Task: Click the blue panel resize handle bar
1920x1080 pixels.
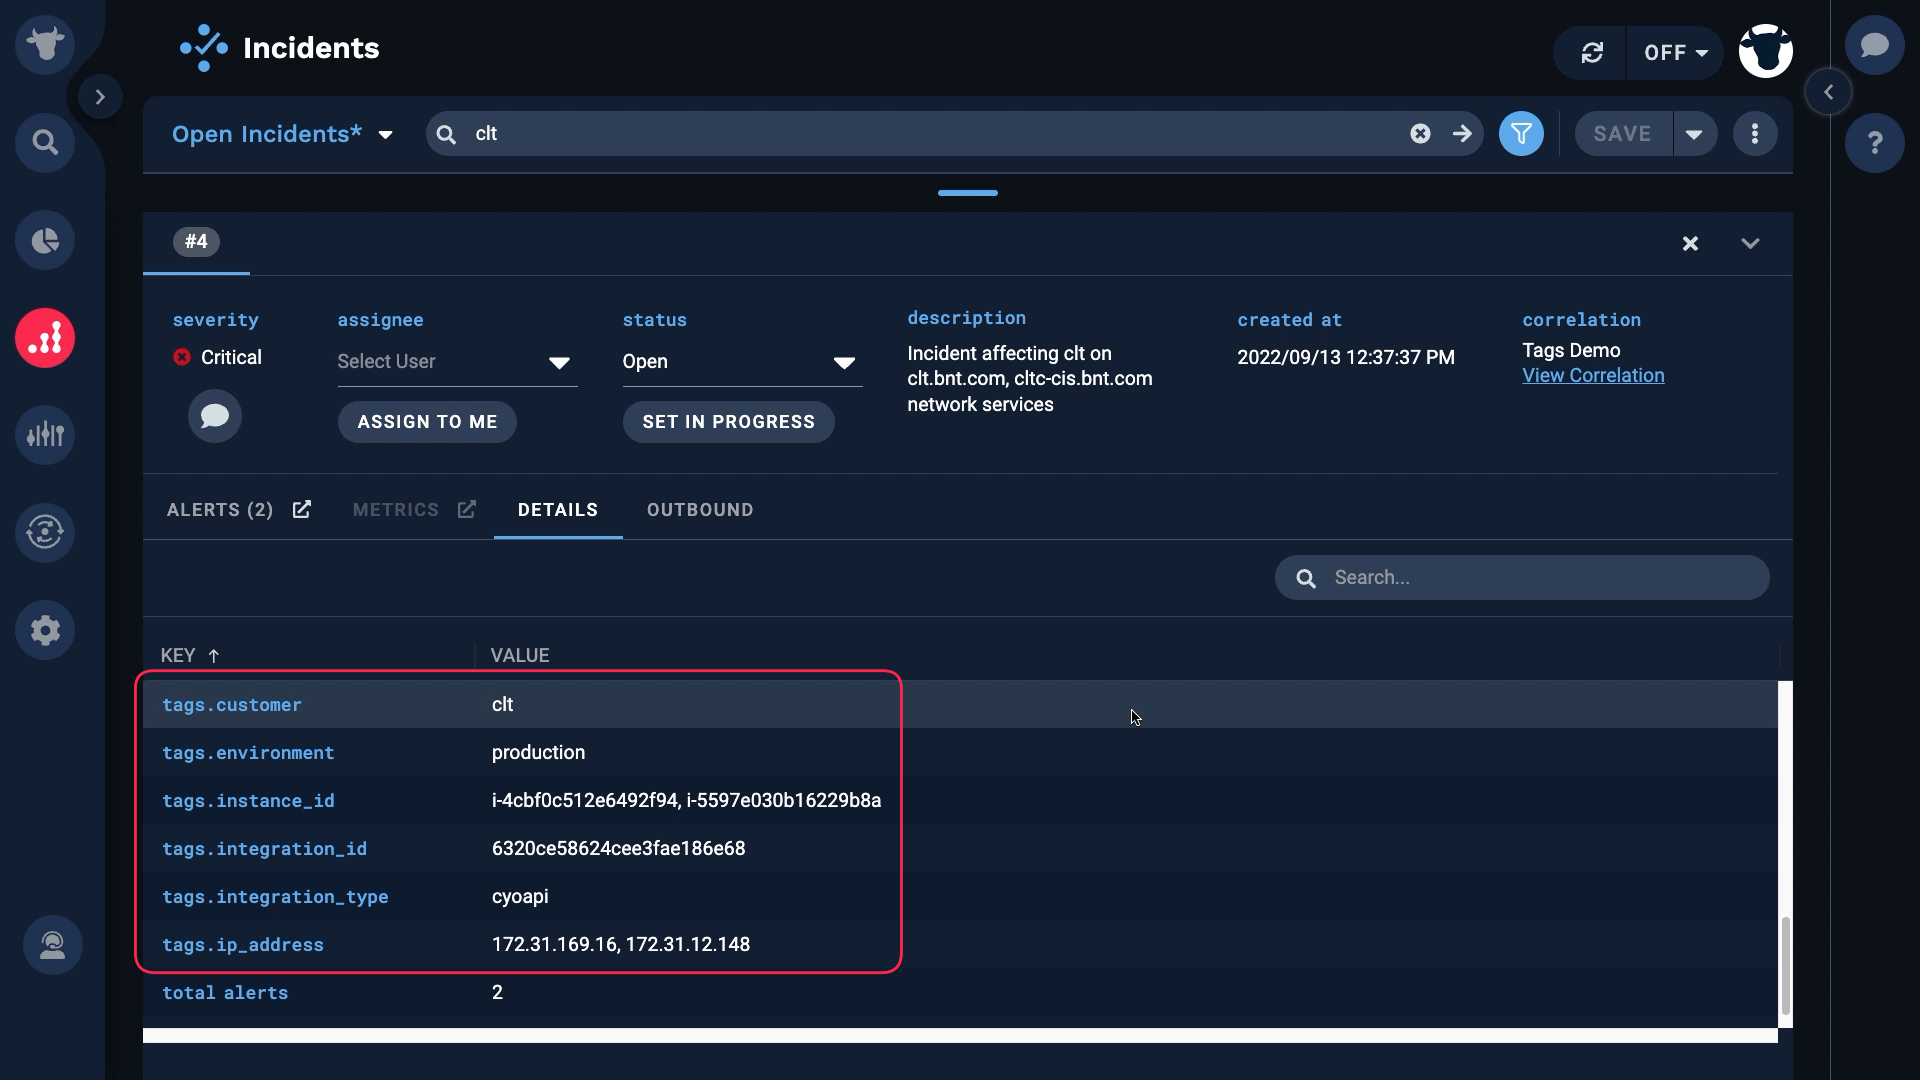Action: coord(967,193)
